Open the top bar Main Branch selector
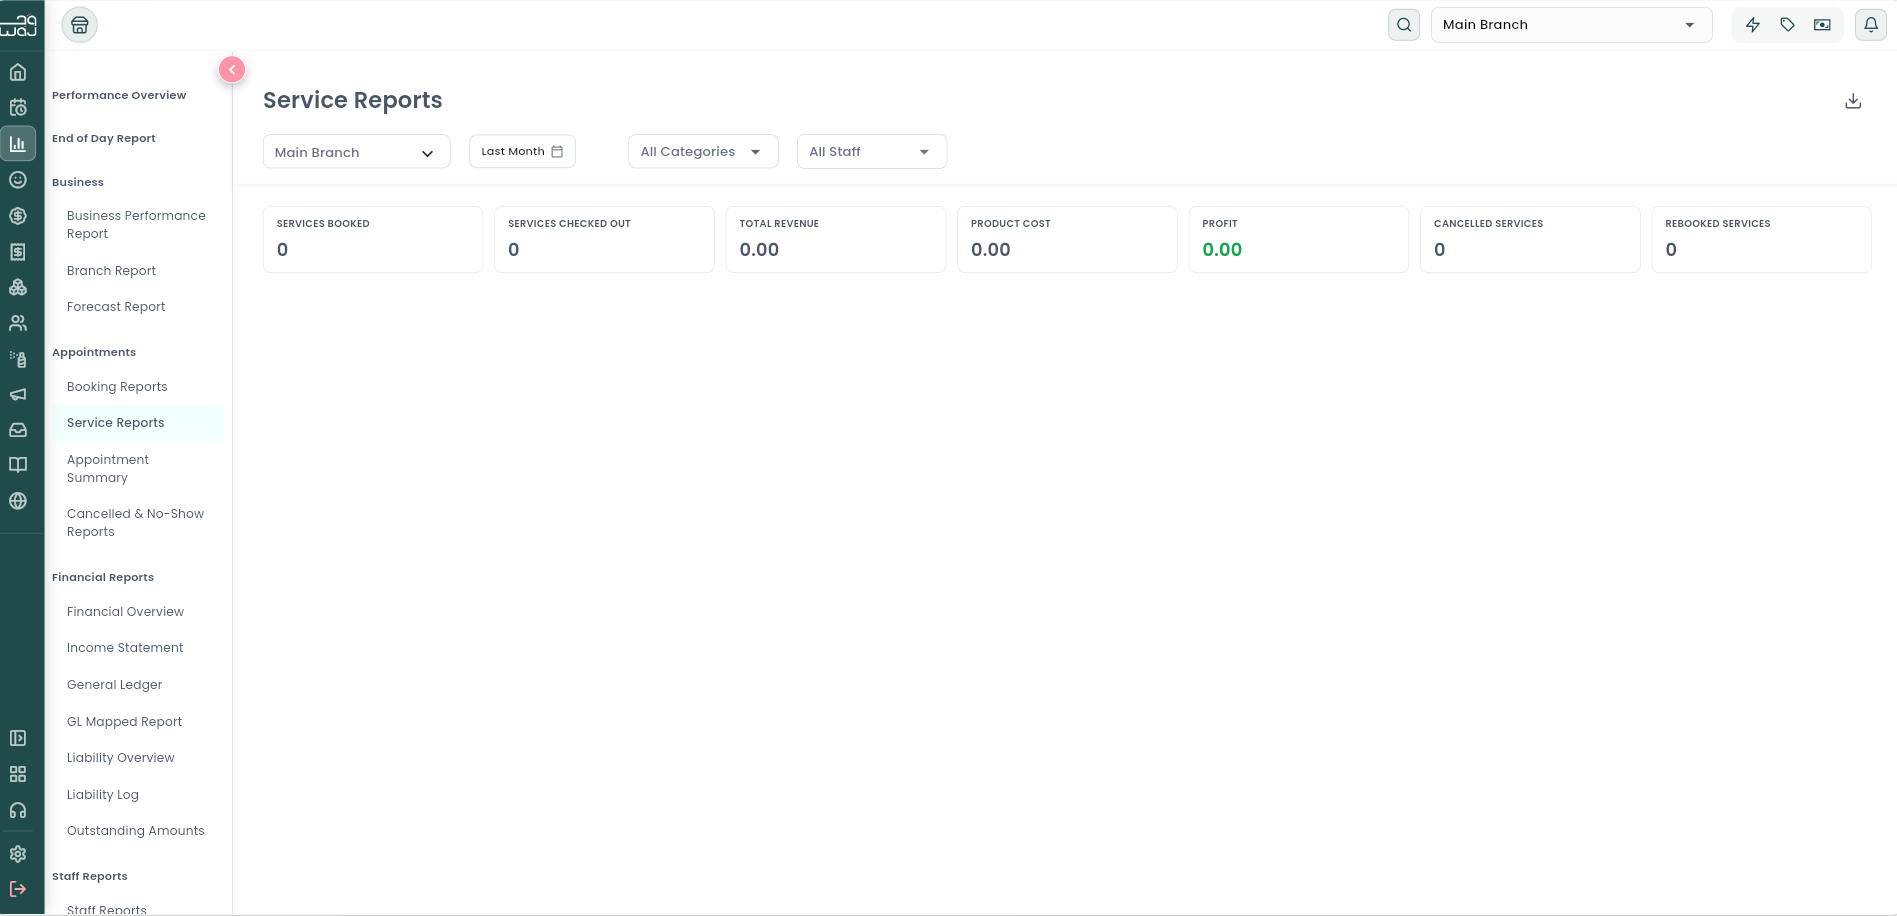 (1571, 25)
